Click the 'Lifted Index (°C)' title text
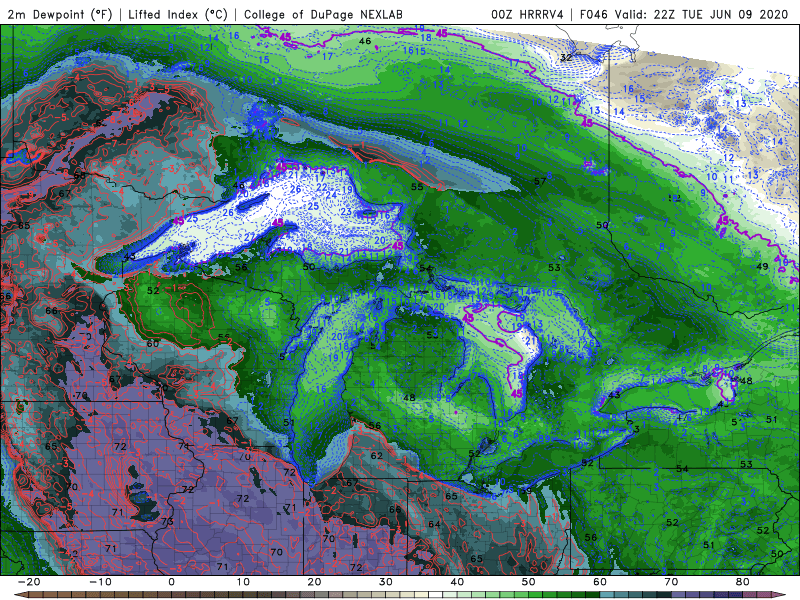800x600 pixels. (x=178, y=14)
